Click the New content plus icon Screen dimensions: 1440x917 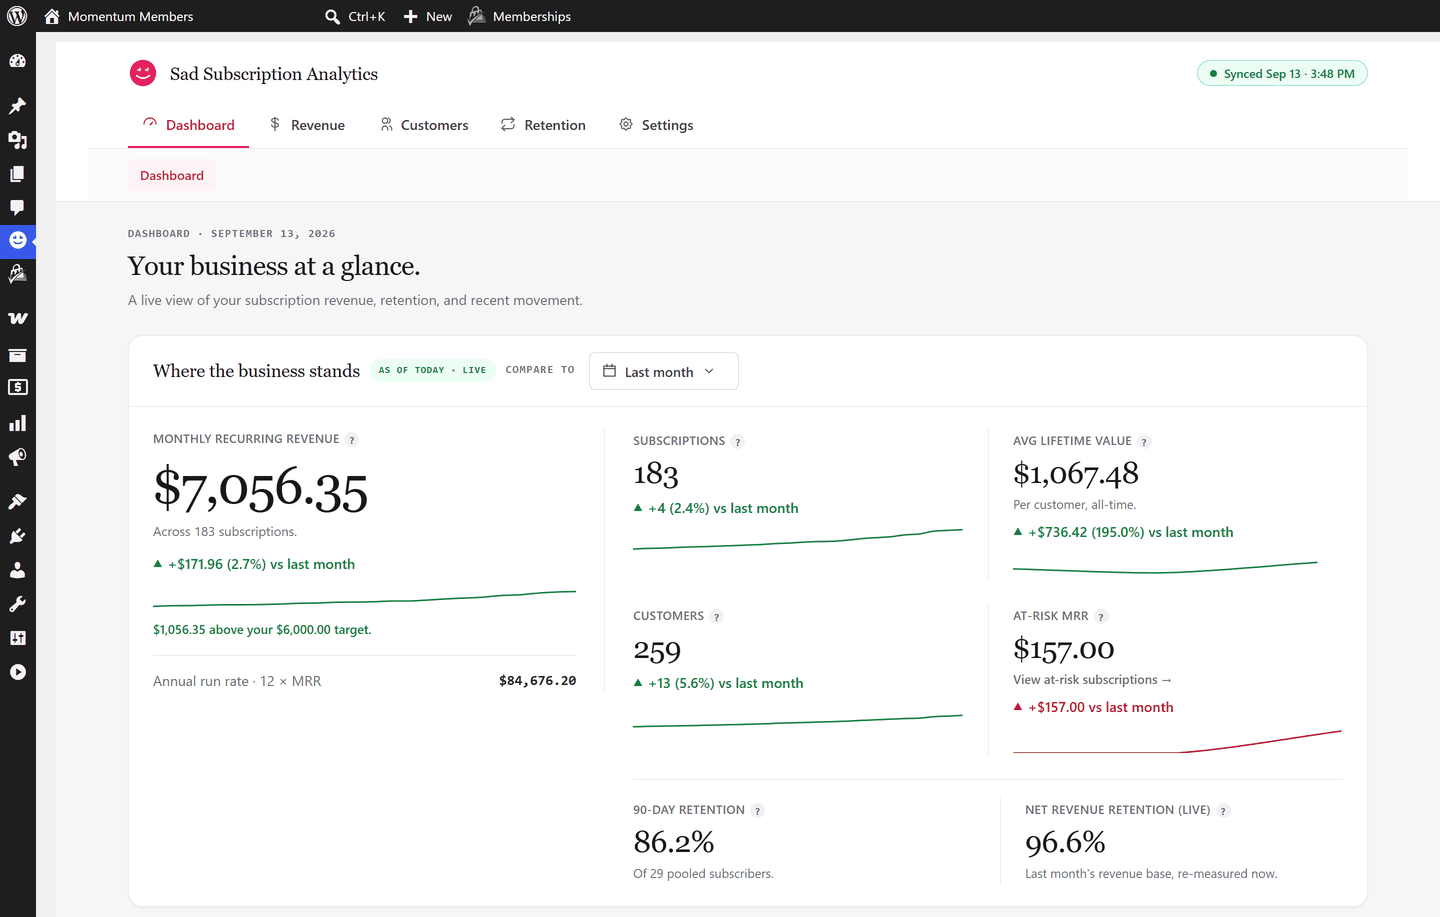click(410, 16)
